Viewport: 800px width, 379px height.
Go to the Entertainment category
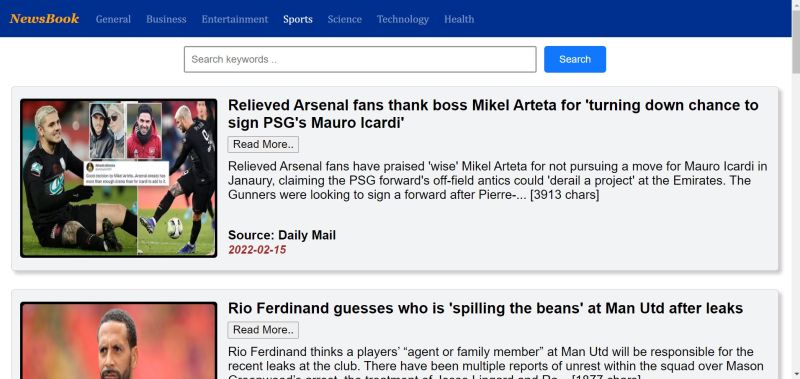(x=235, y=19)
